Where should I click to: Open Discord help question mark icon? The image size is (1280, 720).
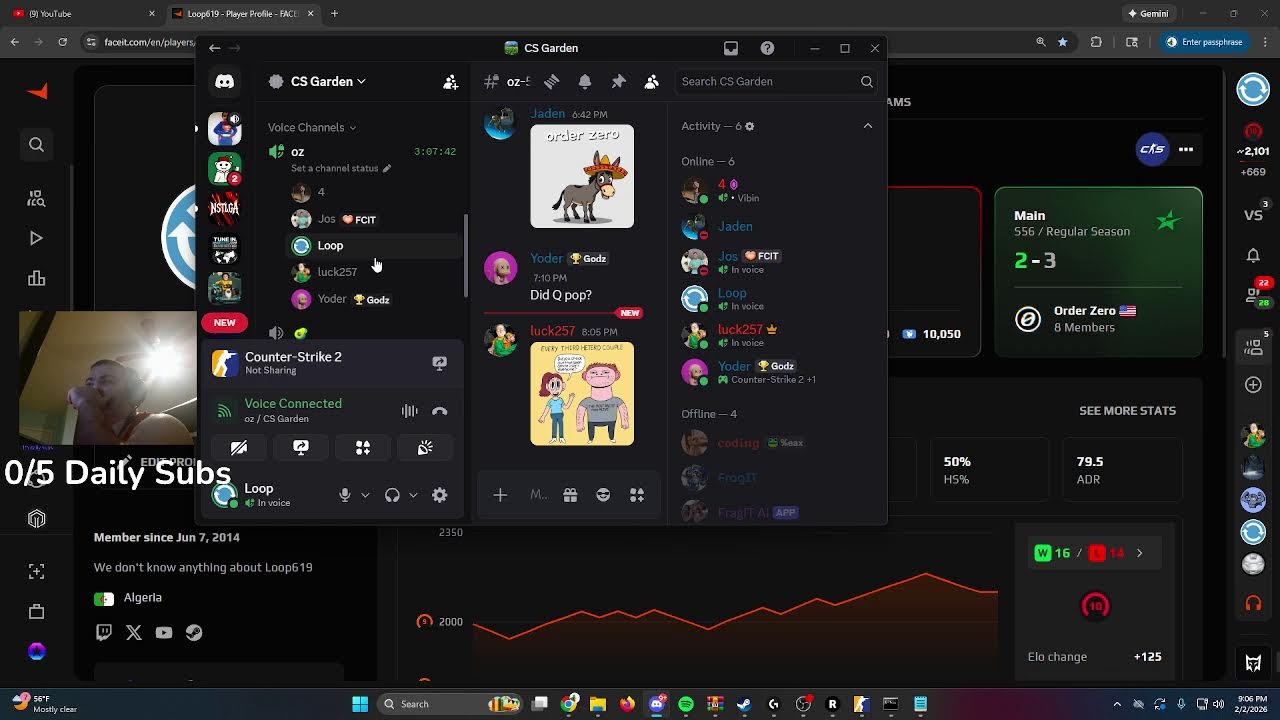coord(767,48)
